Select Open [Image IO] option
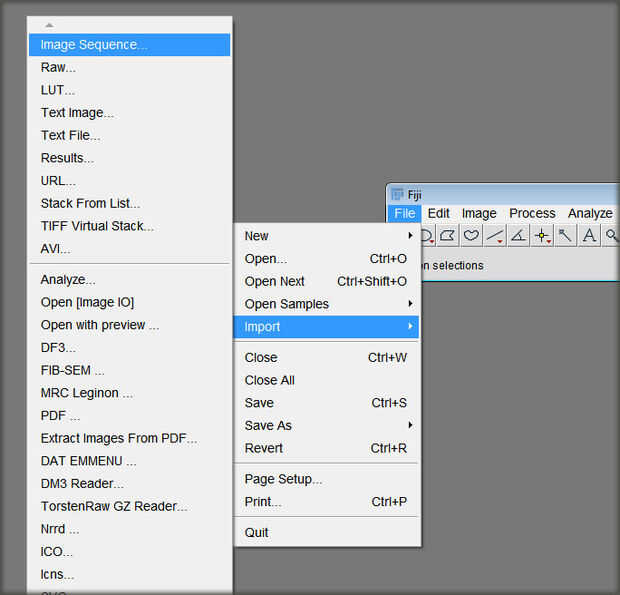Viewport: 620px width, 595px height. 130,302
